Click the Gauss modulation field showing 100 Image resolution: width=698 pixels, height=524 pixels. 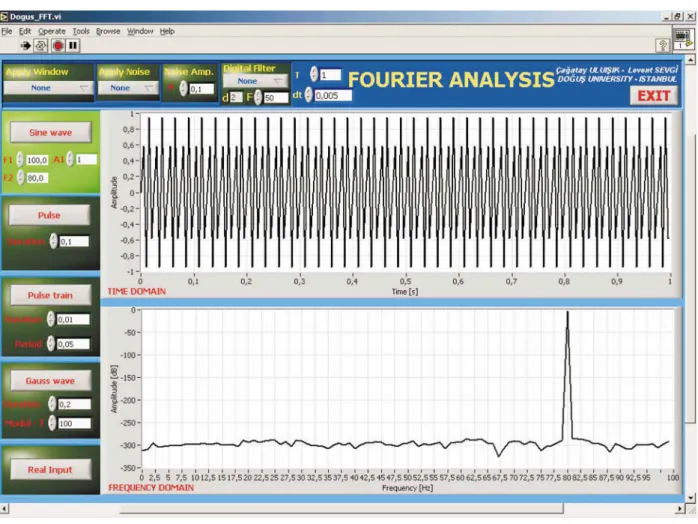pyautogui.click(x=74, y=423)
